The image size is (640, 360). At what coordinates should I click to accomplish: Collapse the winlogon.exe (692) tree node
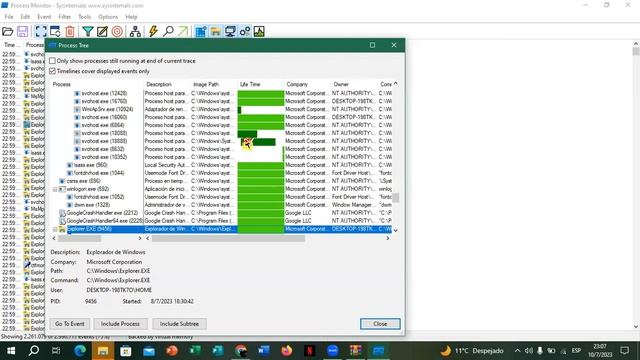55,189
